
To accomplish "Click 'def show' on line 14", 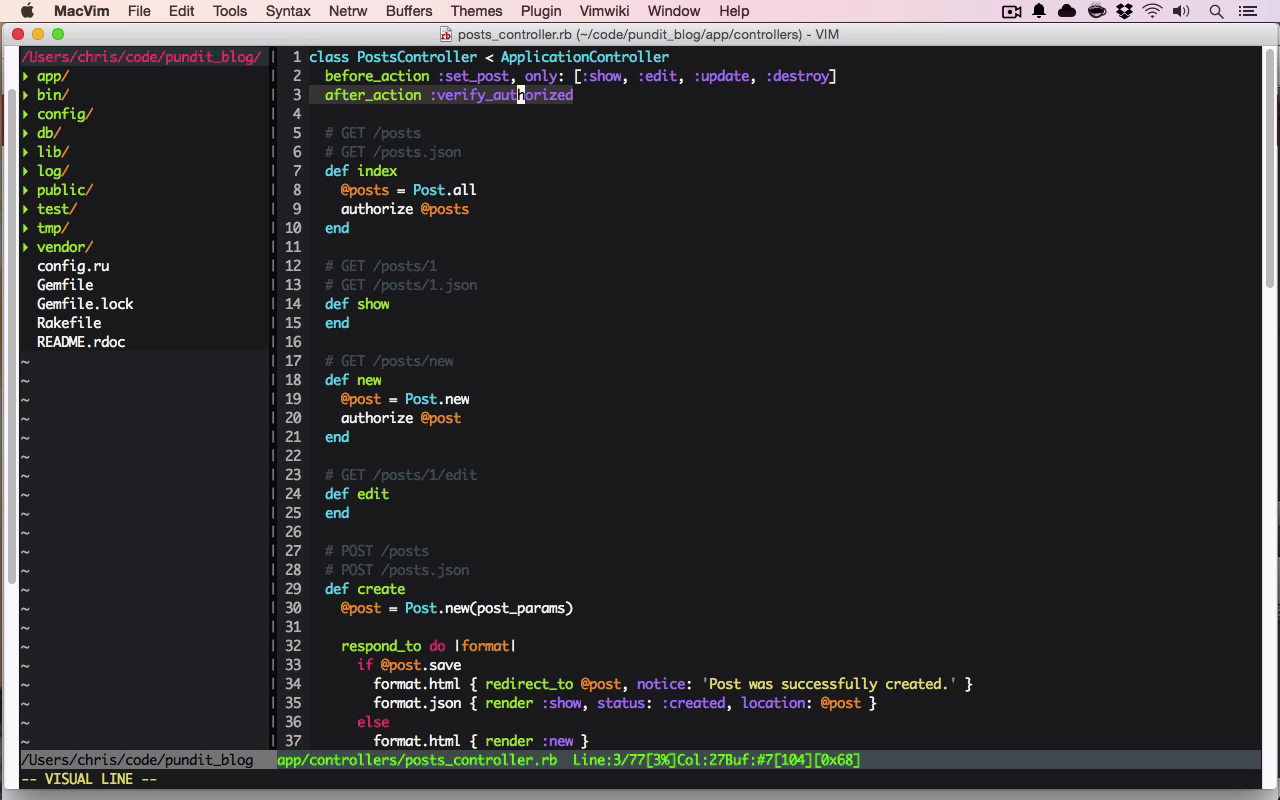I will click(x=357, y=304).
